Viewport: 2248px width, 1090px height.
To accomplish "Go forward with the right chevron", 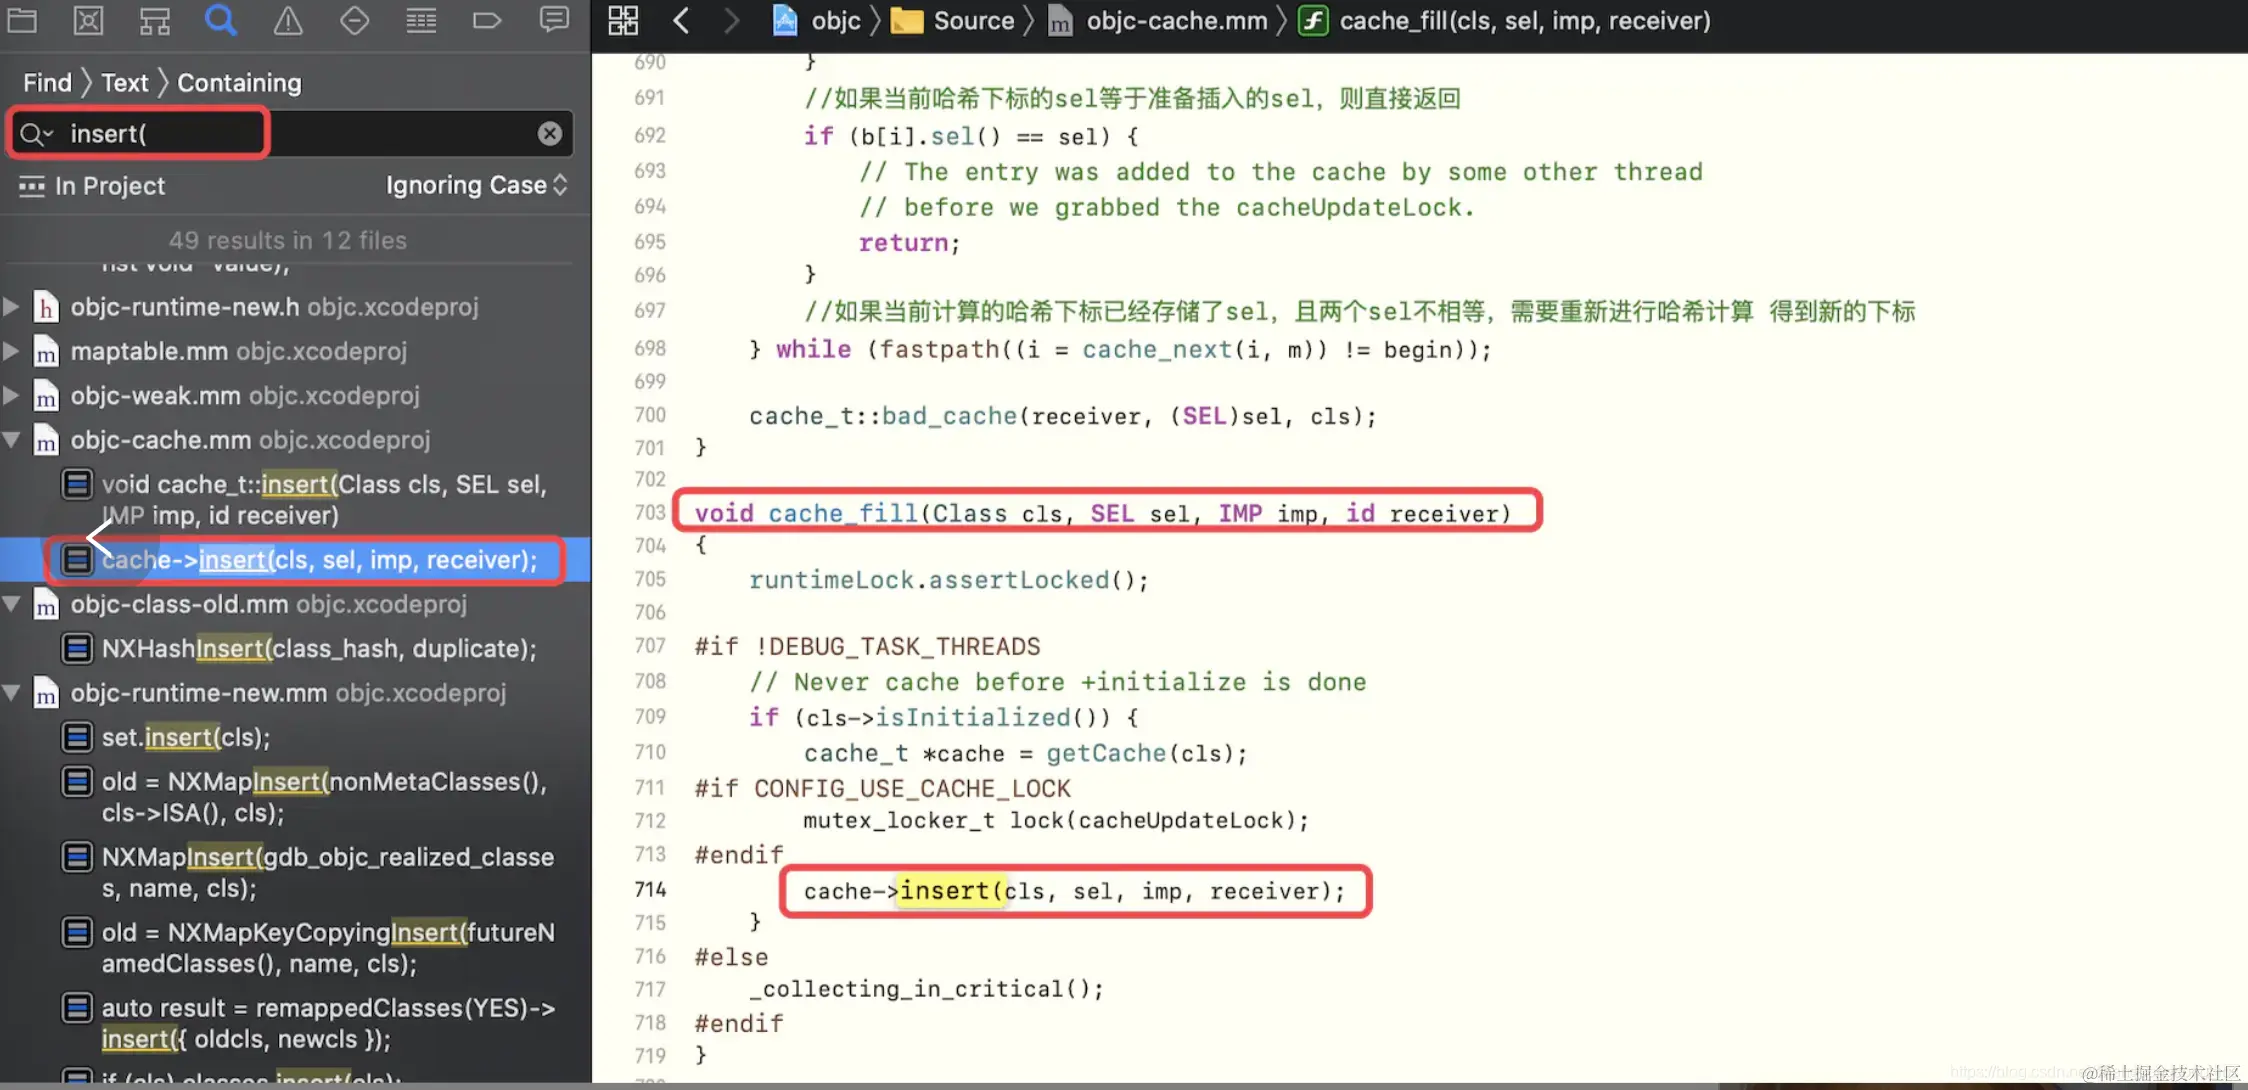I will 731,20.
